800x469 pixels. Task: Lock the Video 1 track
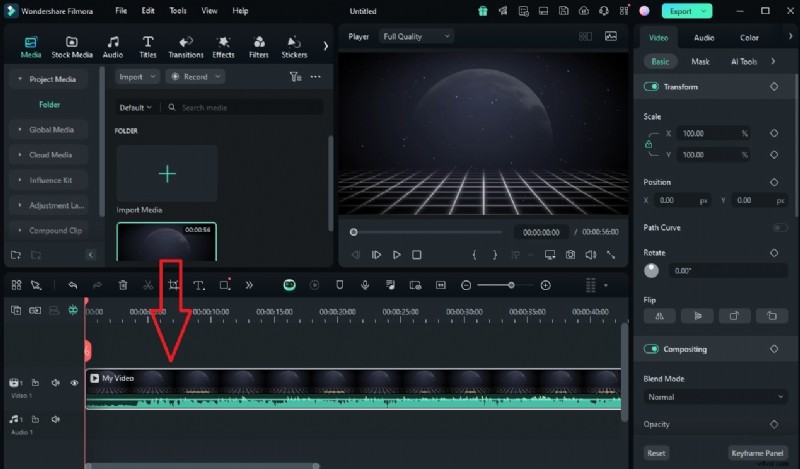coord(35,383)
